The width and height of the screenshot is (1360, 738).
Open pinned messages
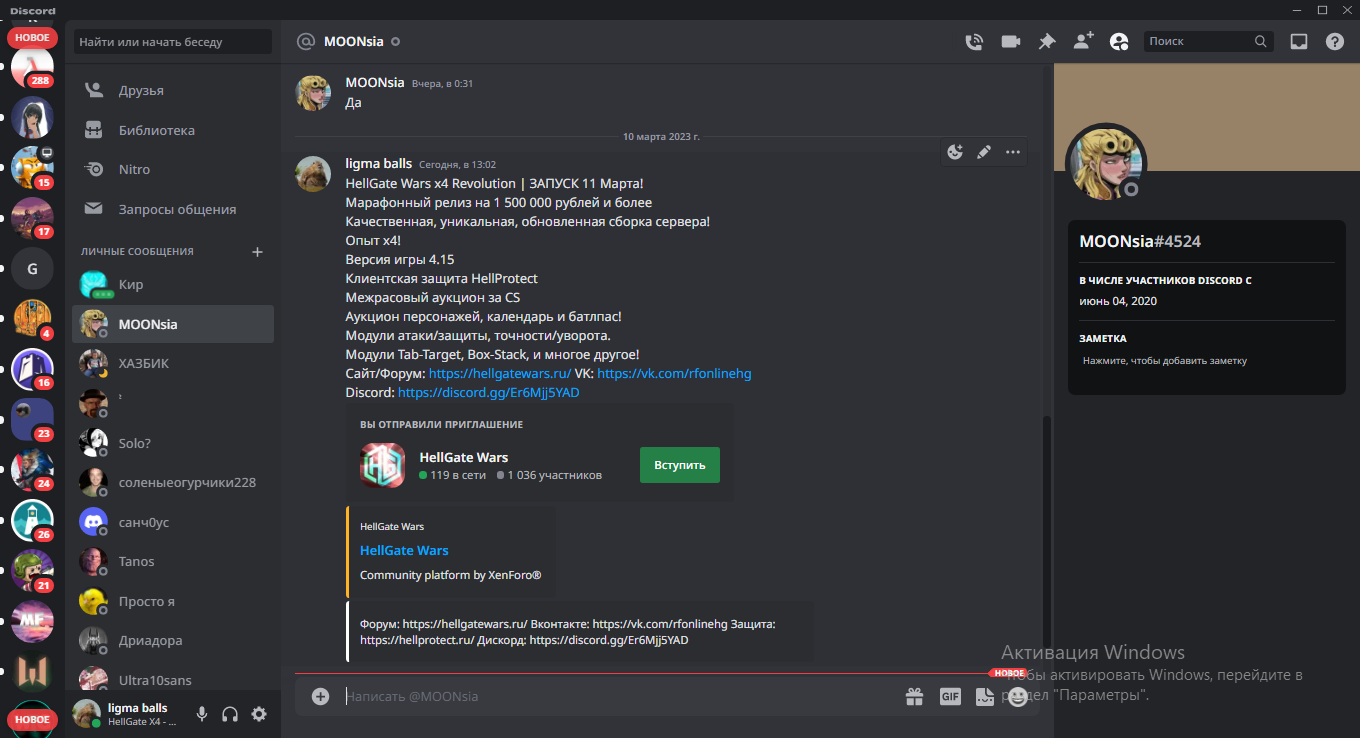pos(1047,41)
